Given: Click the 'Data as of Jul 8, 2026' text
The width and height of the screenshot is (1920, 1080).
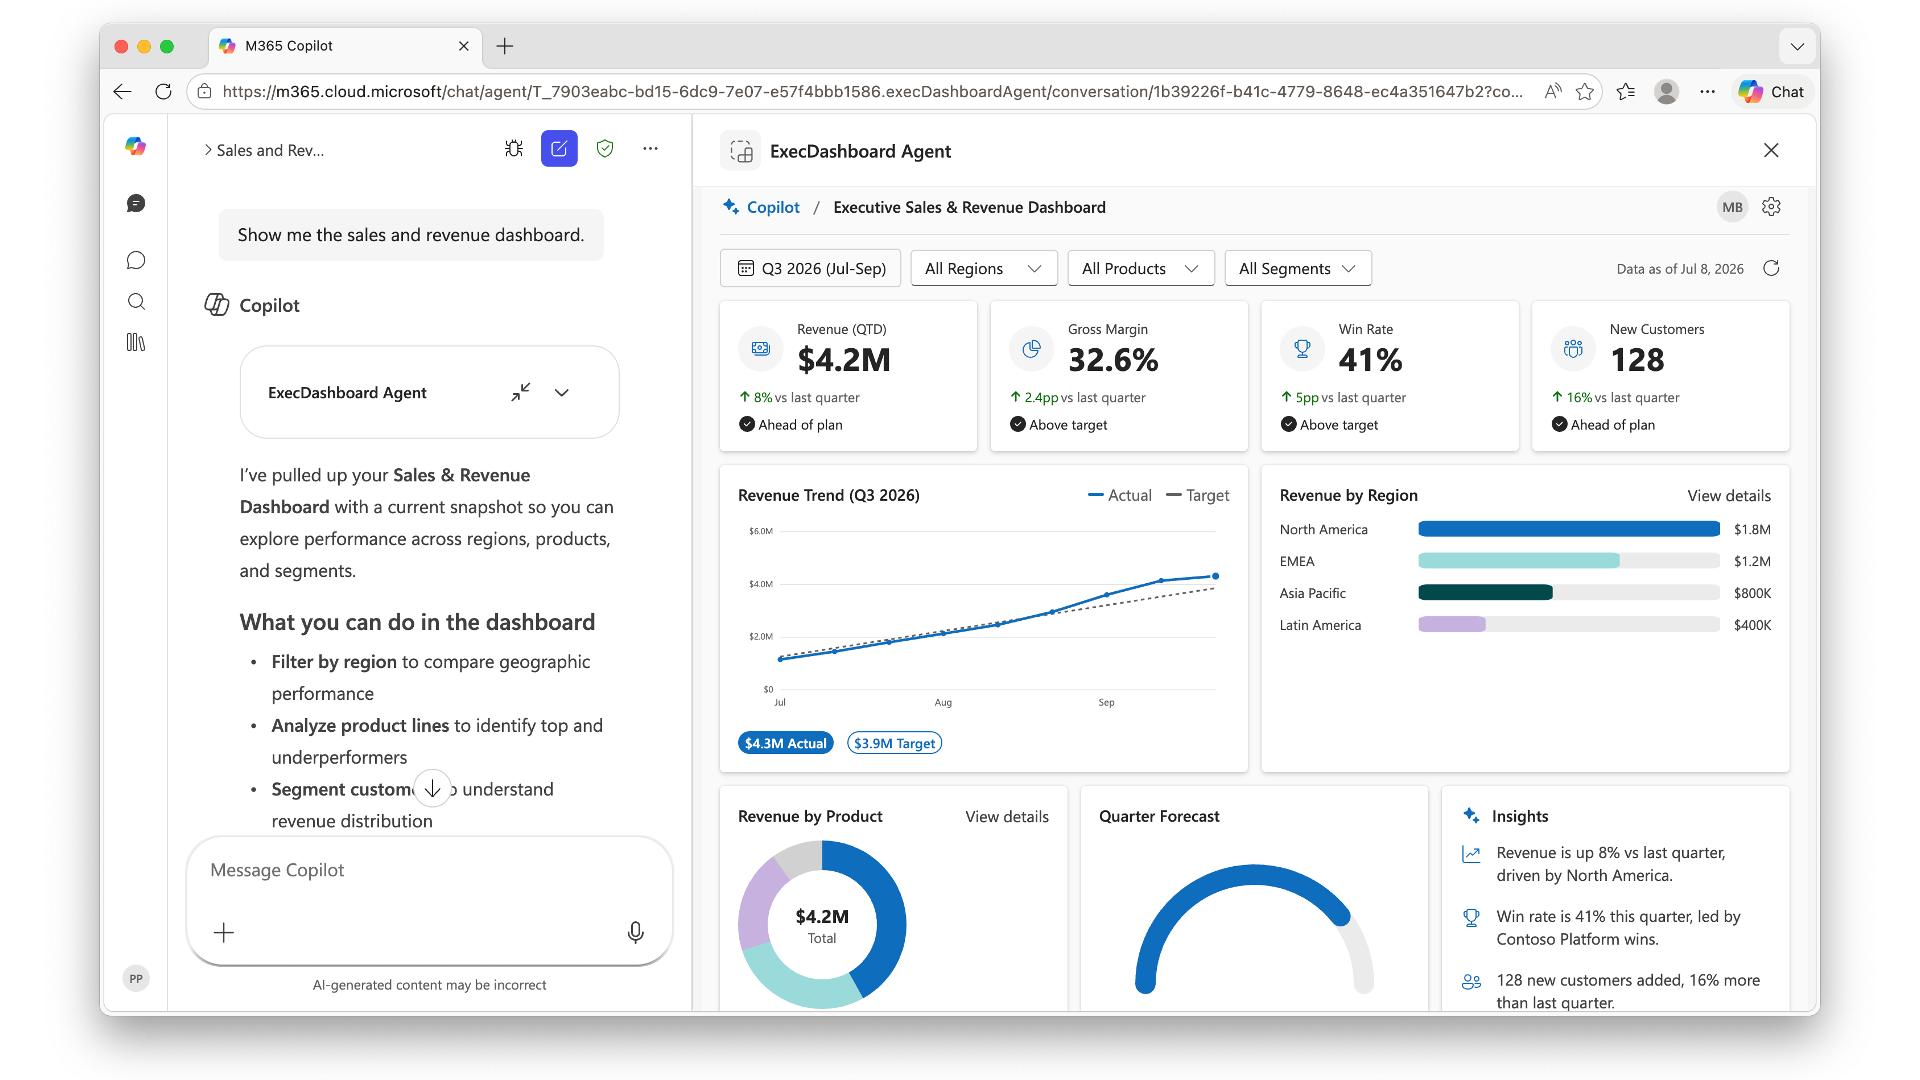Looking at the screenshot, I should (x=1680, y=269).
